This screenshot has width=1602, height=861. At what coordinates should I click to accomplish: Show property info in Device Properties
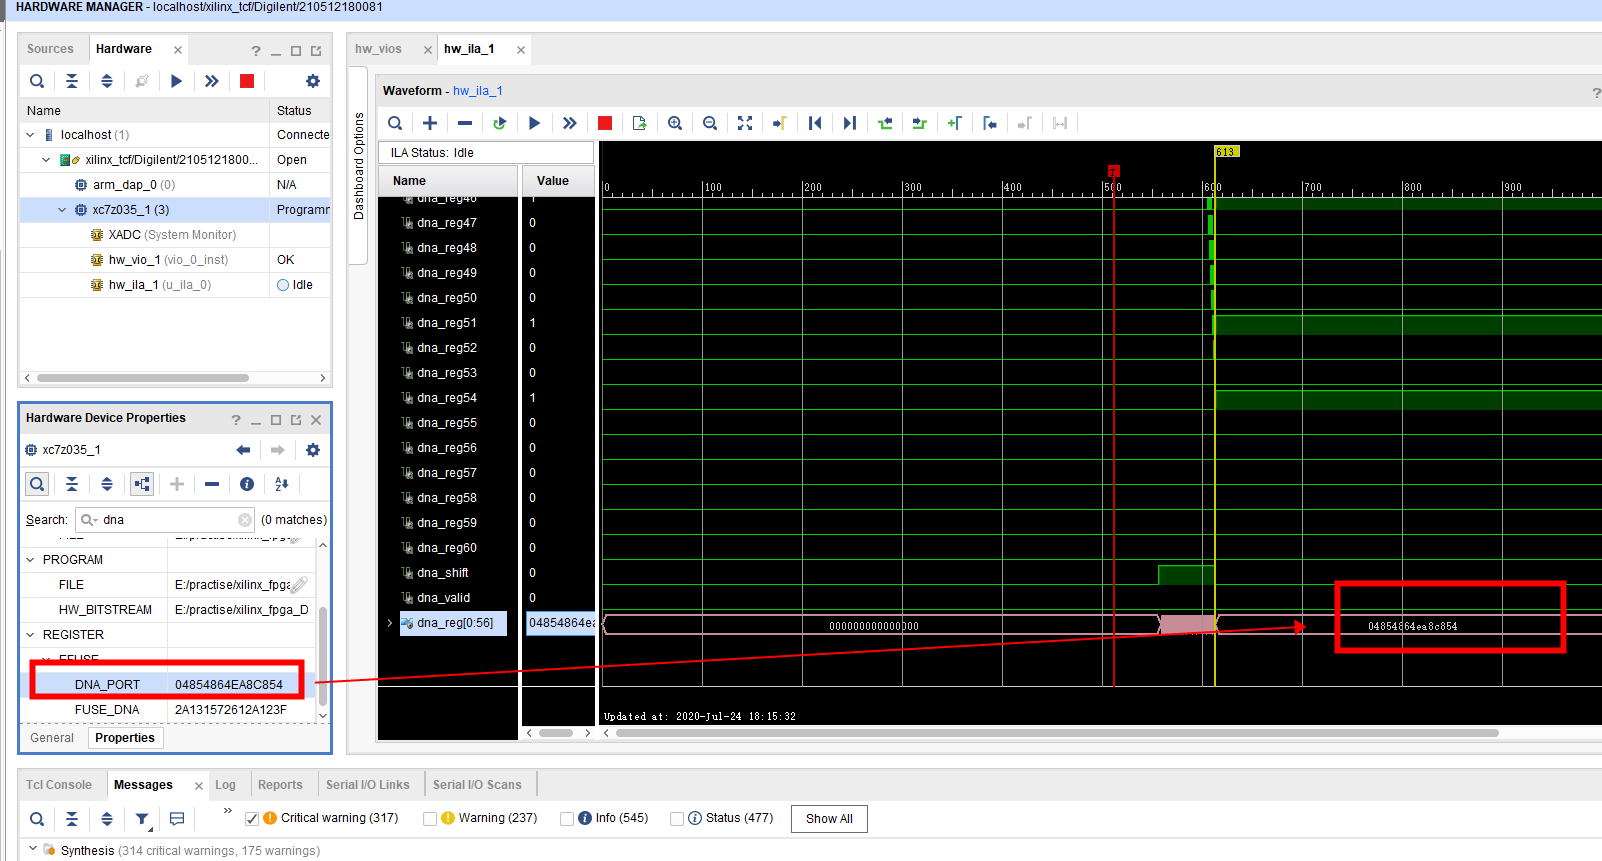247,484
